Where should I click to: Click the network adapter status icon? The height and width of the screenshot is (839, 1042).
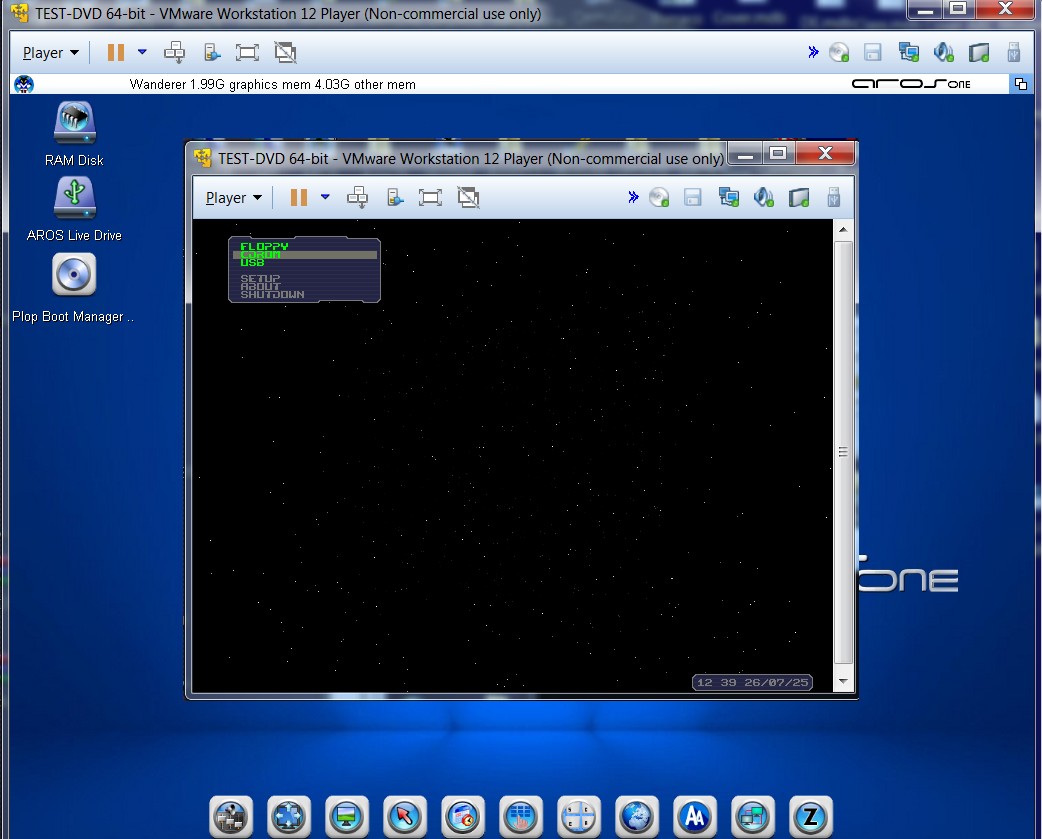(729, 197)
